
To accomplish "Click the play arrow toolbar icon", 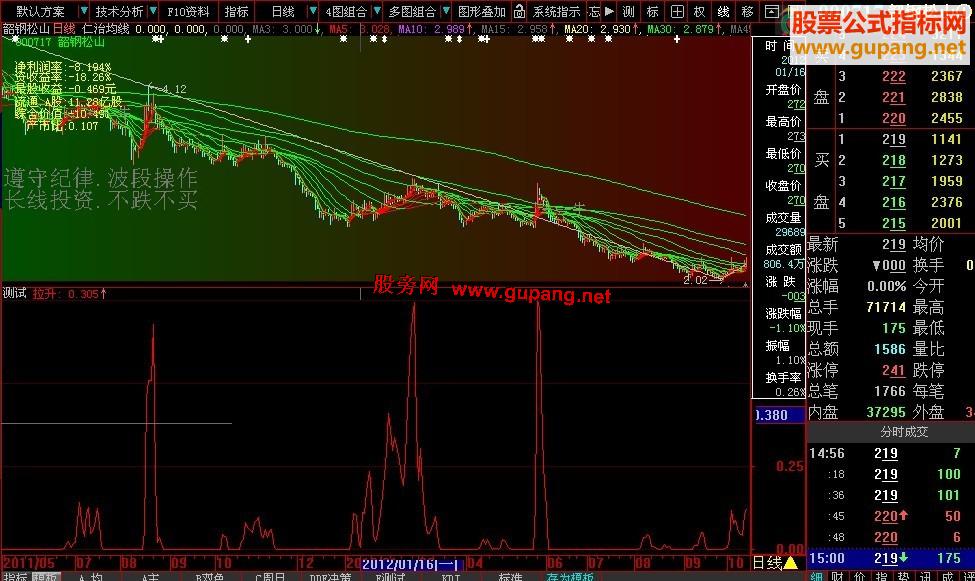I will (x=609, y=11).
